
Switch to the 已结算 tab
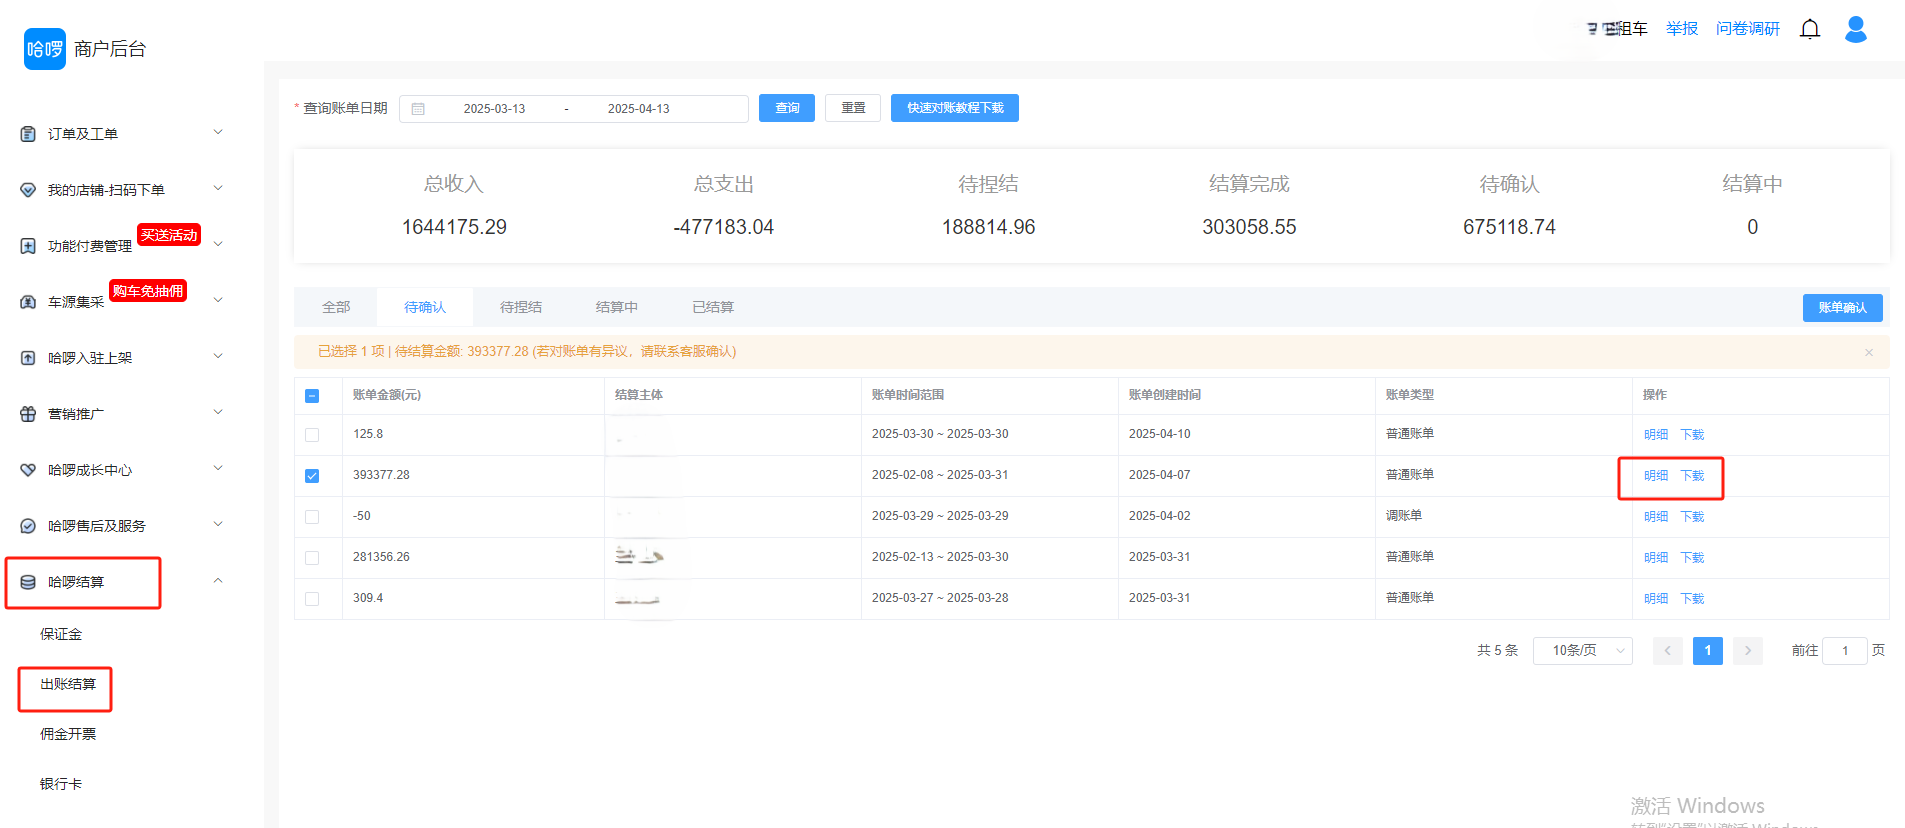click(x=712, y=307)
